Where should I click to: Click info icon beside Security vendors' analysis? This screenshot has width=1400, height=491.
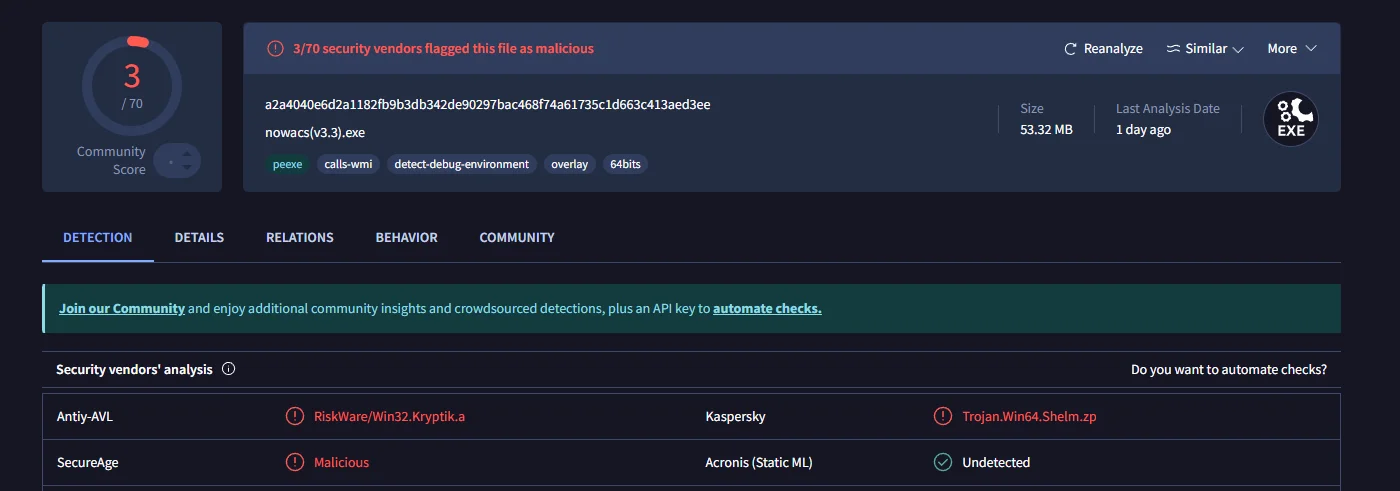click(x=228, y=369)
